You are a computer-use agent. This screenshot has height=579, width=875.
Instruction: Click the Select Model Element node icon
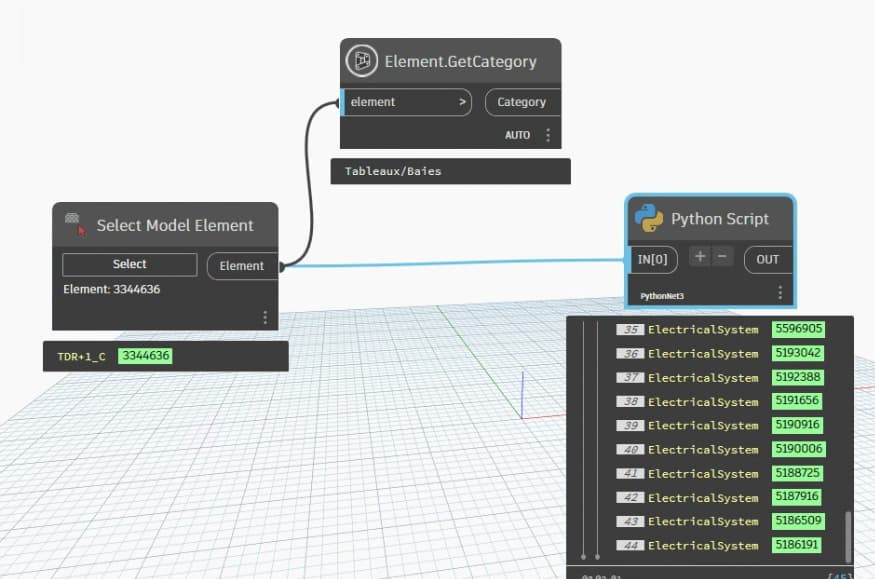[75, 224]
